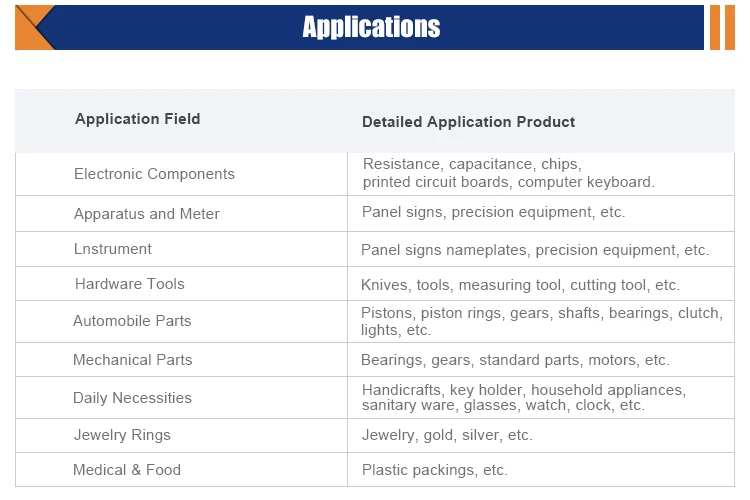Click the orange vertical bars at banner end
Image resolution: width=750 pixels, height=500 pixels.
tap(722, 27)
